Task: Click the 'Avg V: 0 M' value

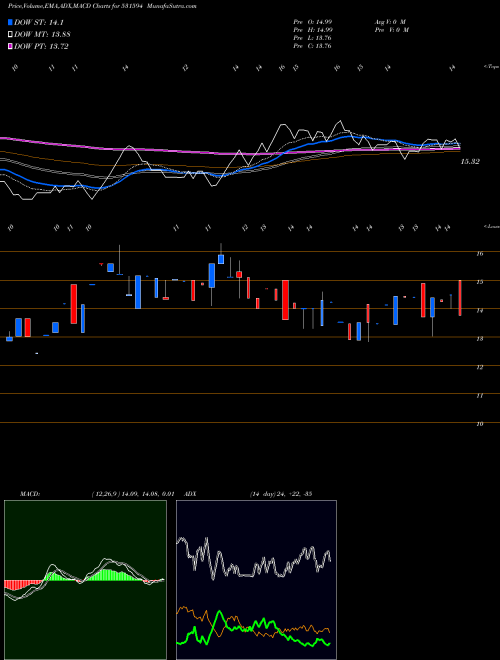Action: pyautogui.click(x=390, y=22)
